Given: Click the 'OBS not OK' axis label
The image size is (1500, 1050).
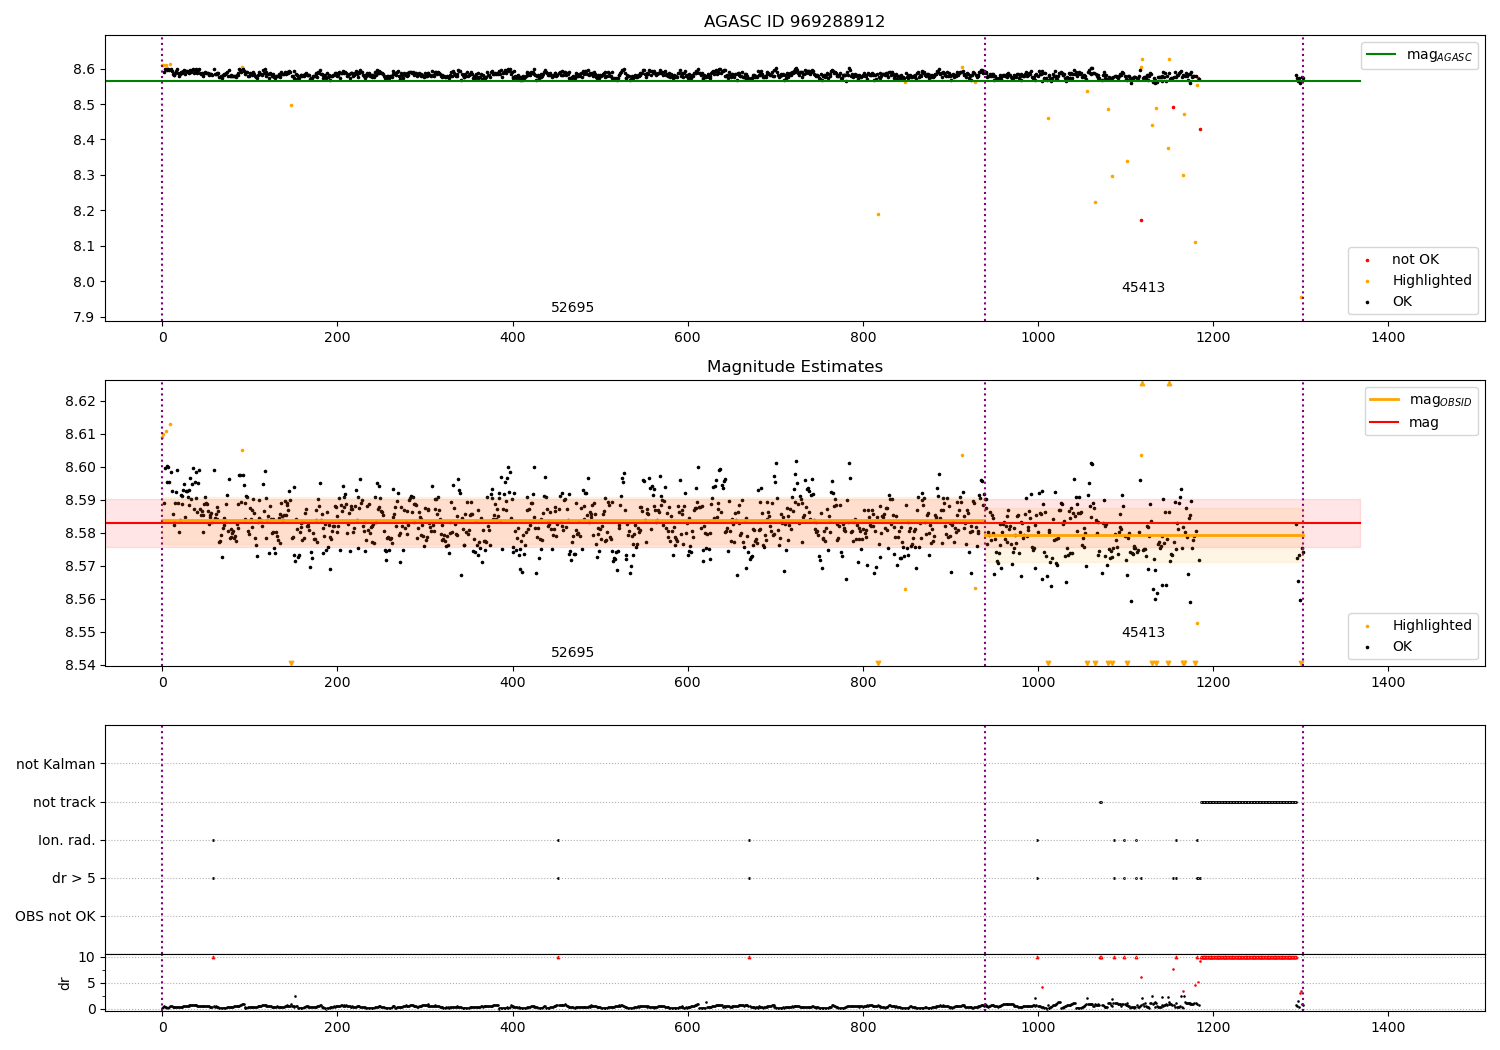Looking at the screenshot, I should tap(55, 917).
